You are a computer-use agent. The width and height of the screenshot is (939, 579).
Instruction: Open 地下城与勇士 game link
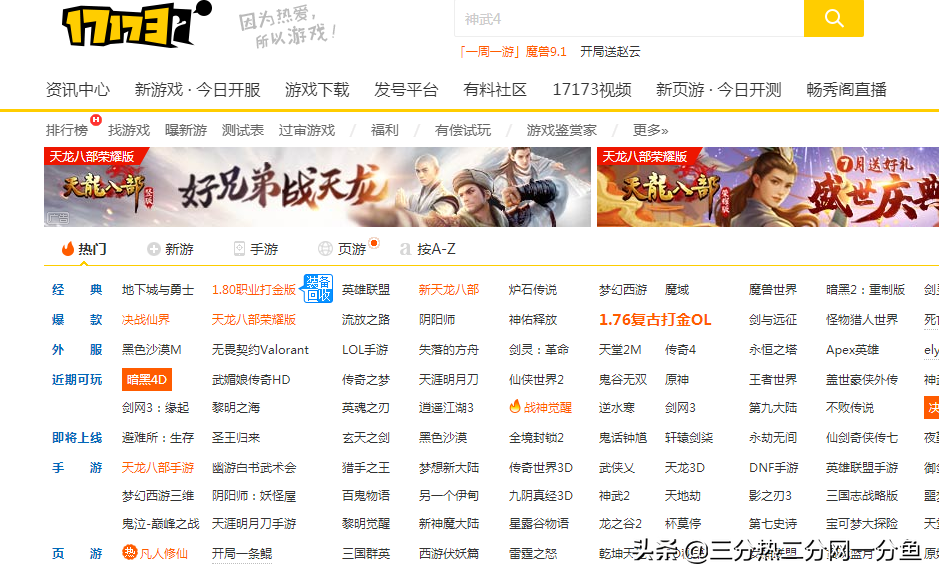[157, 290]
